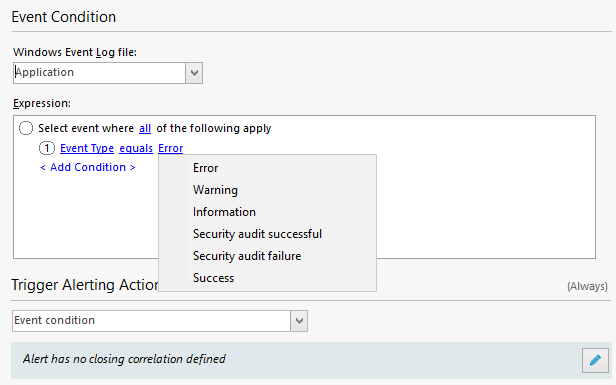Click the Add Condition link
Screen dimensions: 616x385
pyautogui.click(x=88, y=167)
